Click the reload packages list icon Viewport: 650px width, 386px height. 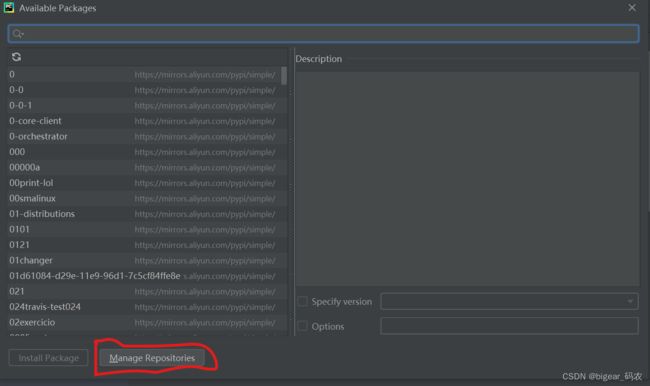point(16,57)
